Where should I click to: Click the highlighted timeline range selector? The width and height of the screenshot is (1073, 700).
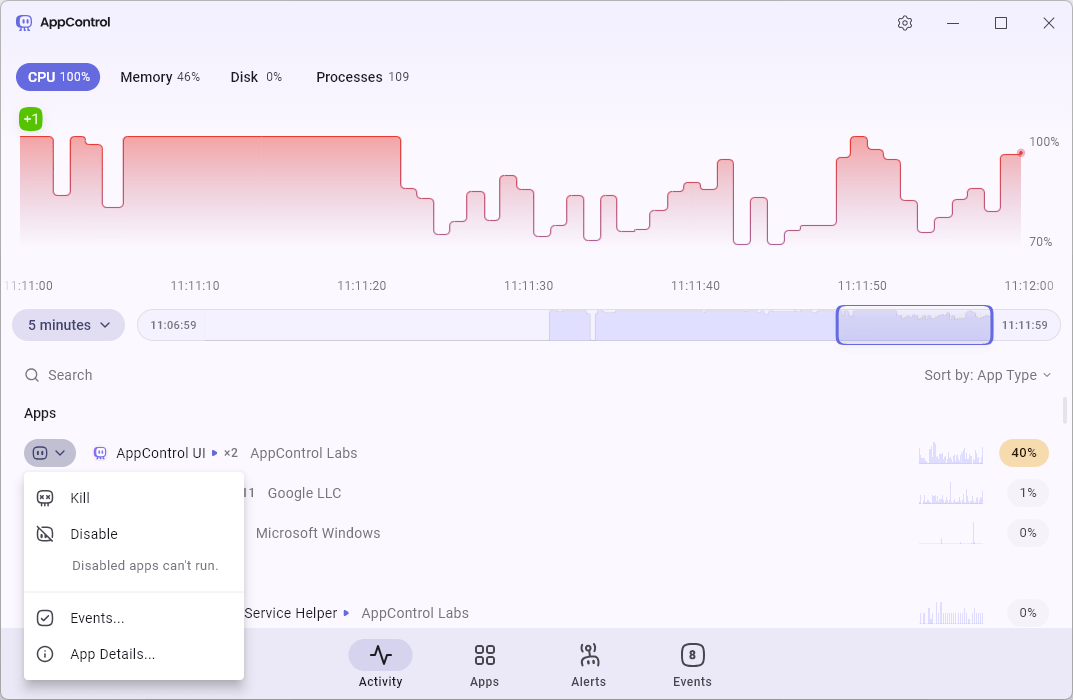click(914, 325)
